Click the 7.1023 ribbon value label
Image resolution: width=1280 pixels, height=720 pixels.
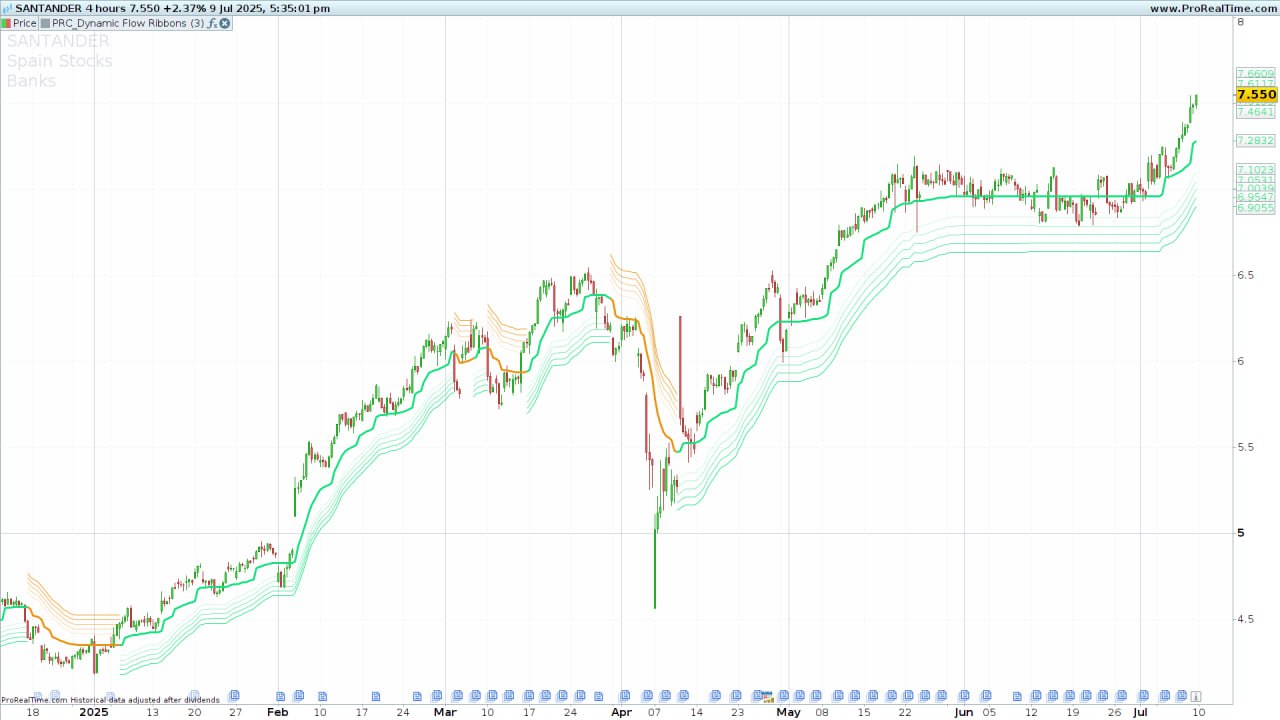click(1256, 170)
